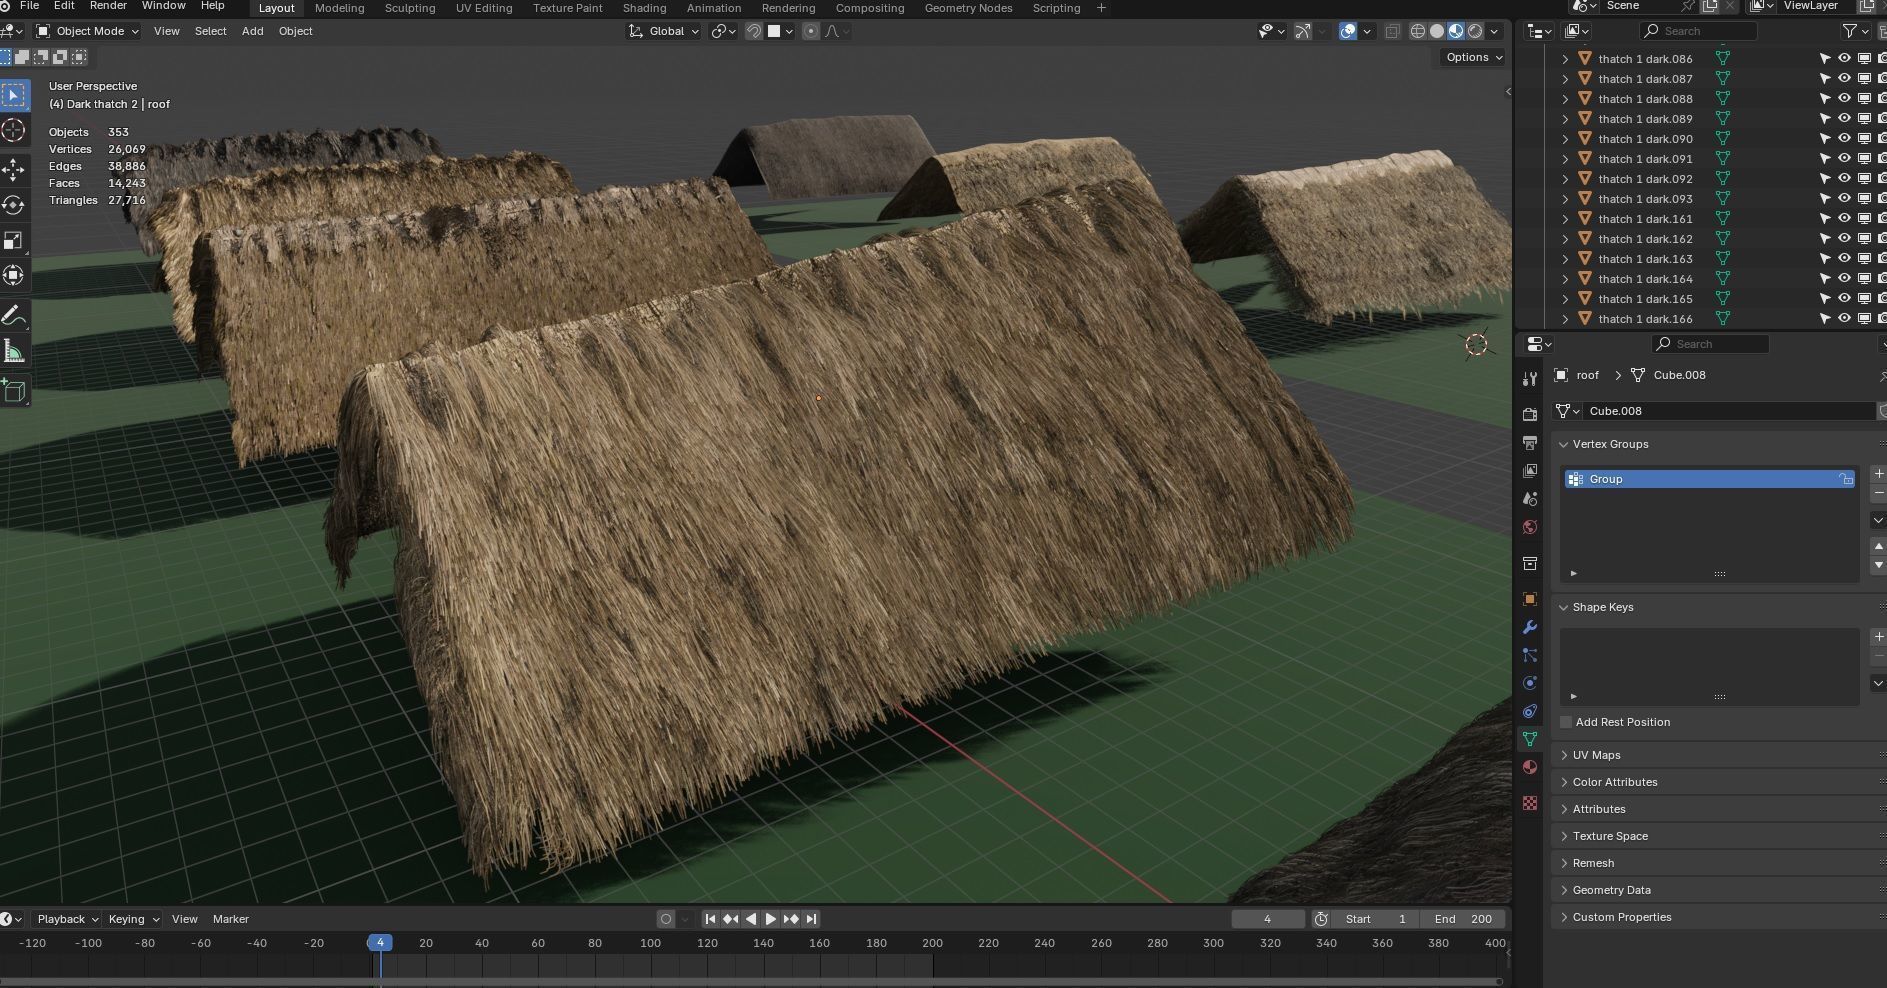Add a new vertex group
1887x988 pixels.
pos(1878,474)
